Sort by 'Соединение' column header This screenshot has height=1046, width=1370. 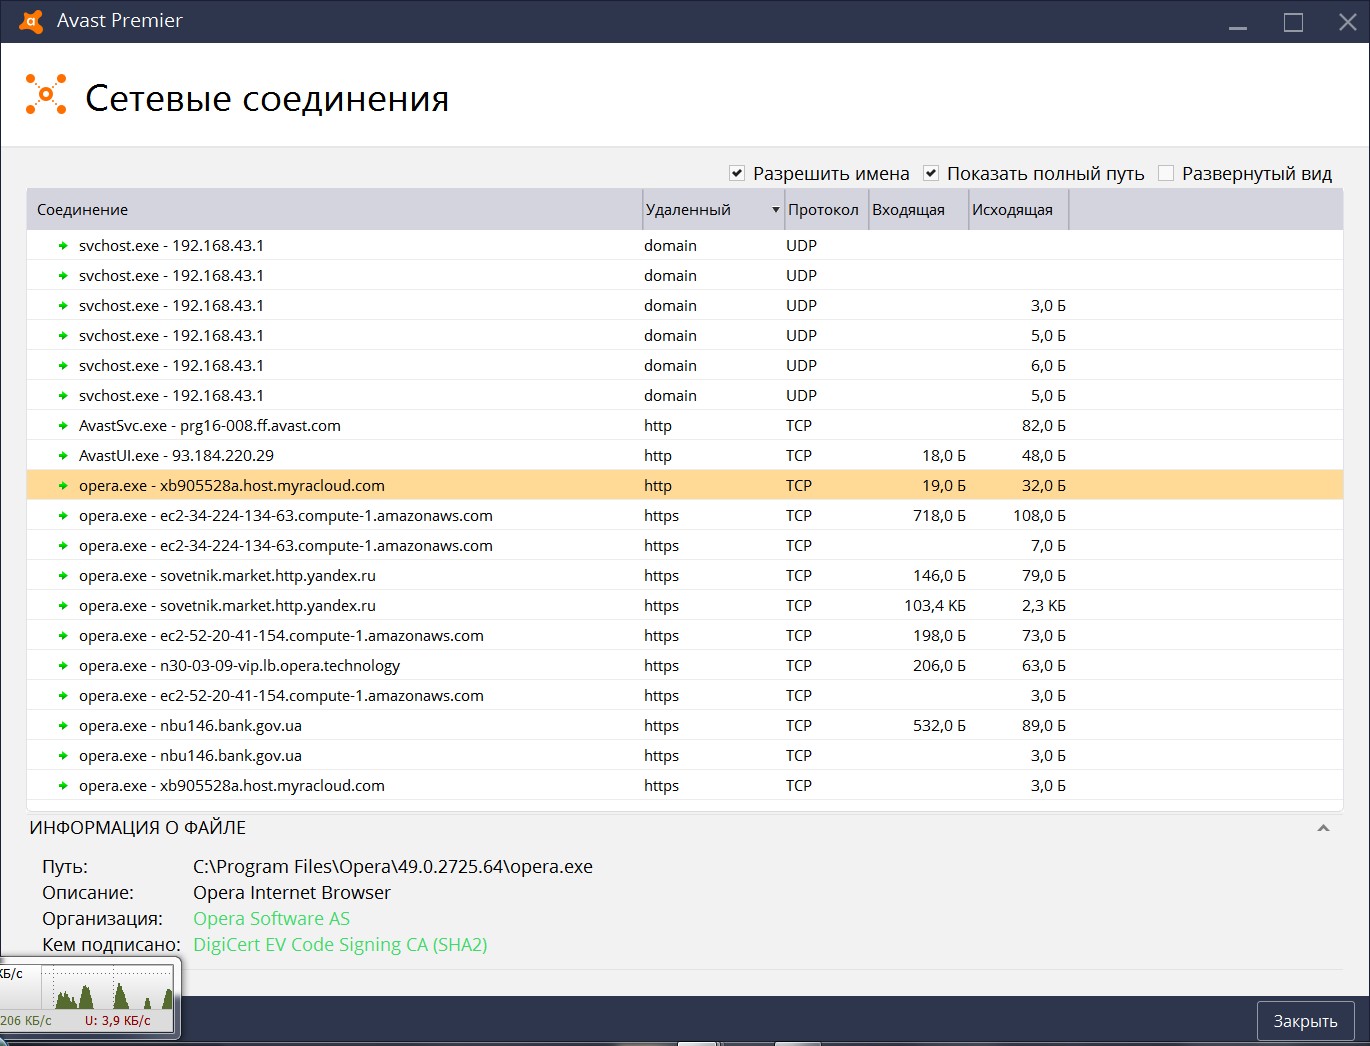coord(334,210)
